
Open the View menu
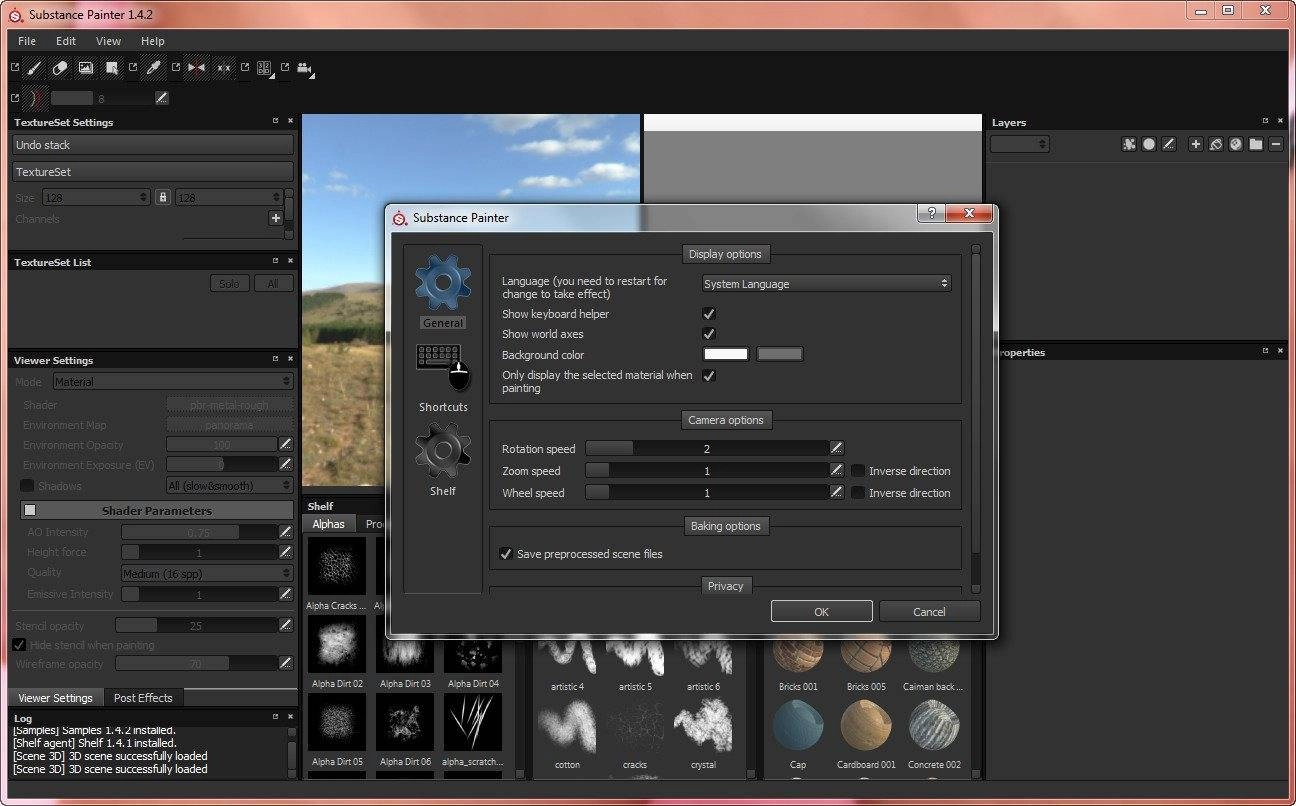click(108, 41)
